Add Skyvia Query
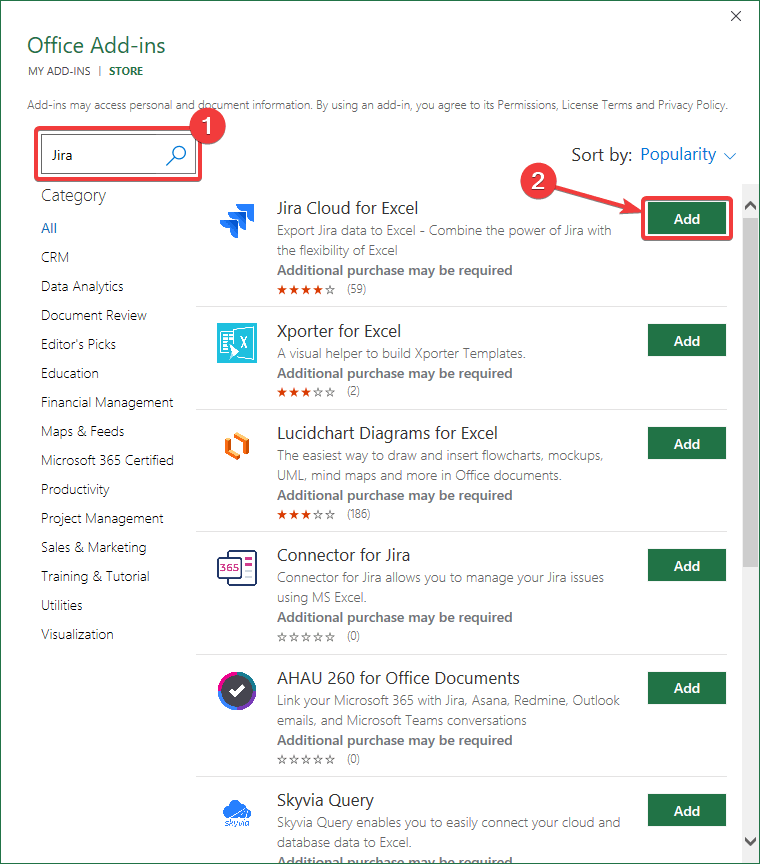The image size is (760, 864). (687, 811)
